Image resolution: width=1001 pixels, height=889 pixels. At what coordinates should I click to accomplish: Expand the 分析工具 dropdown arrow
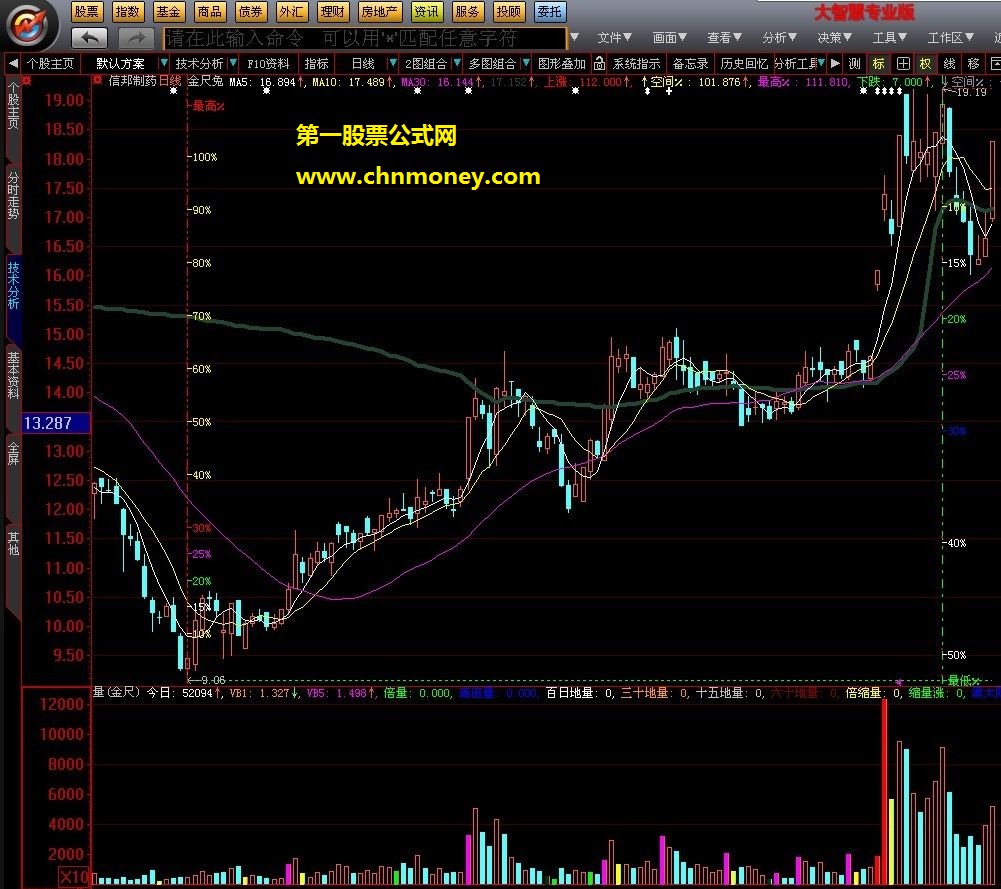pyautogui.click(x=821, y=63)
